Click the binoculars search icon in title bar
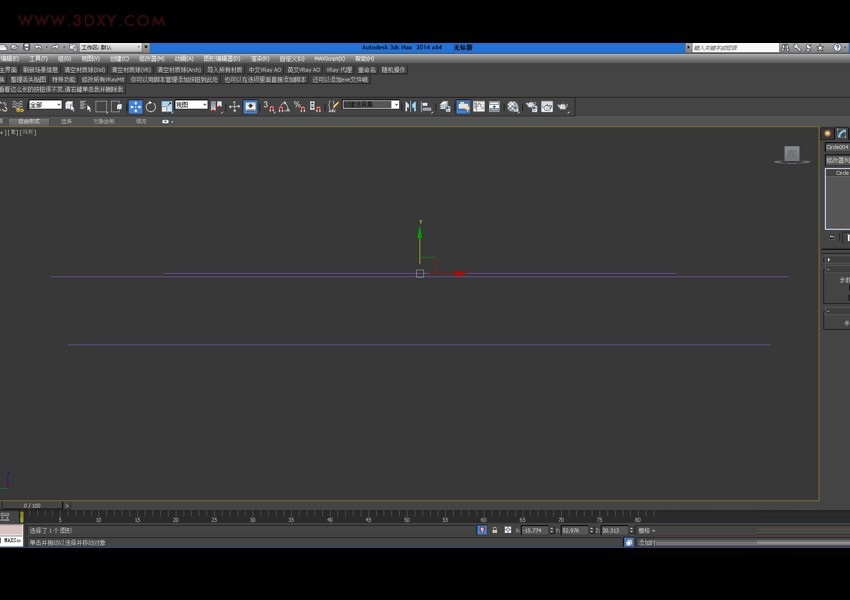 [x=785, y=48]
